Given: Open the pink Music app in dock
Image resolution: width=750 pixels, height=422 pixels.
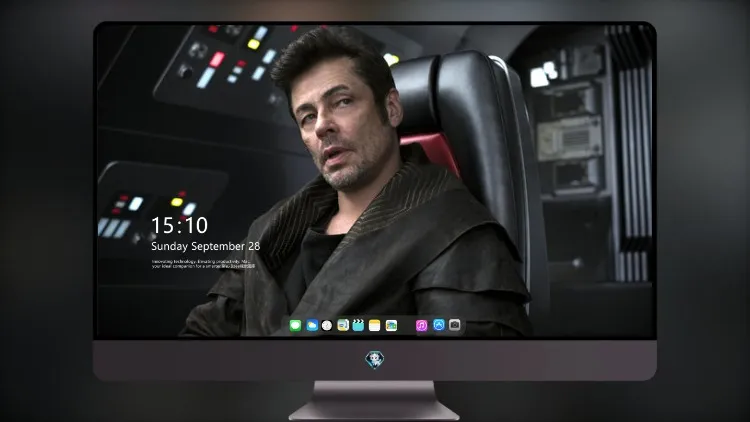Looking at the screenshot, I should 421,325.
